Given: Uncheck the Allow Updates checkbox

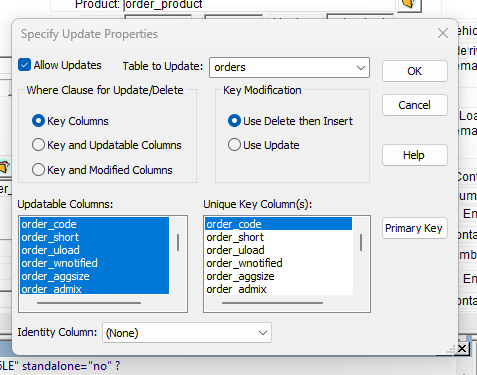Looking at the screenshot, I should click(24, 65).
